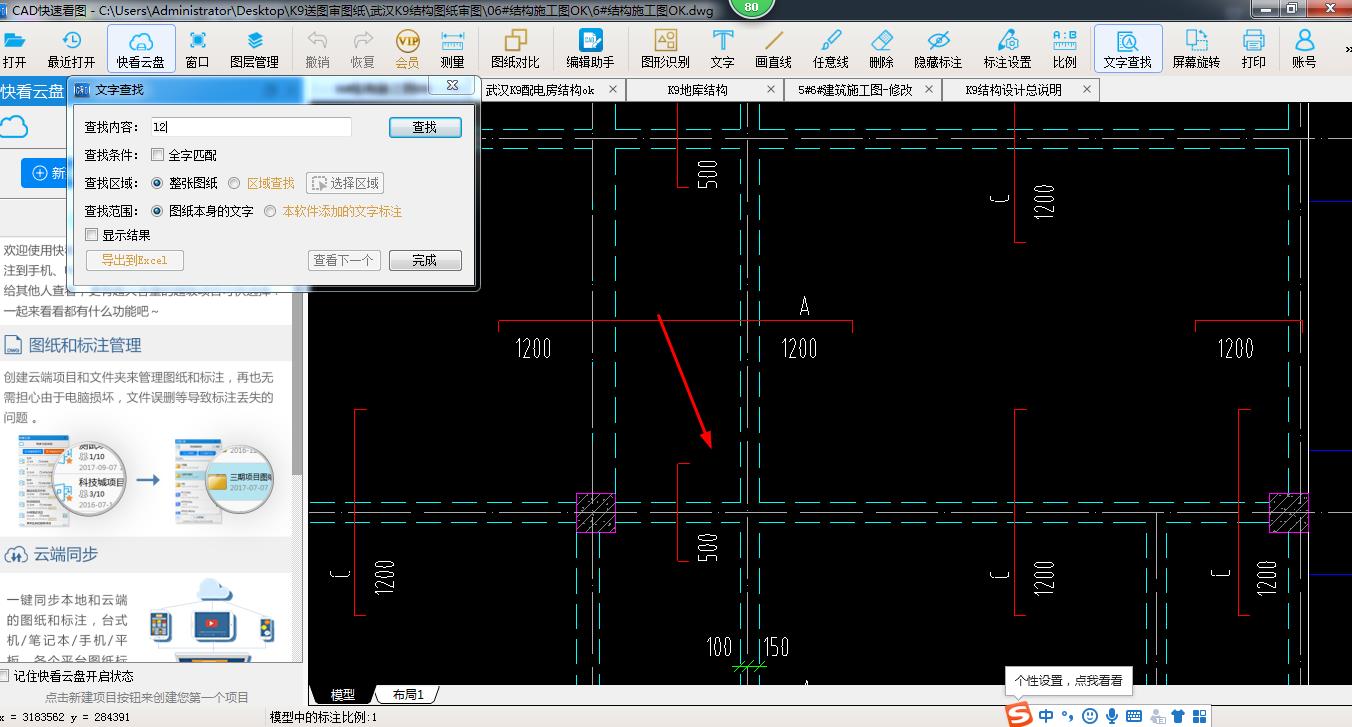Select the 画直线 draw line tool
This screenshot has height=727, width=1352.
tap(774, 49)
